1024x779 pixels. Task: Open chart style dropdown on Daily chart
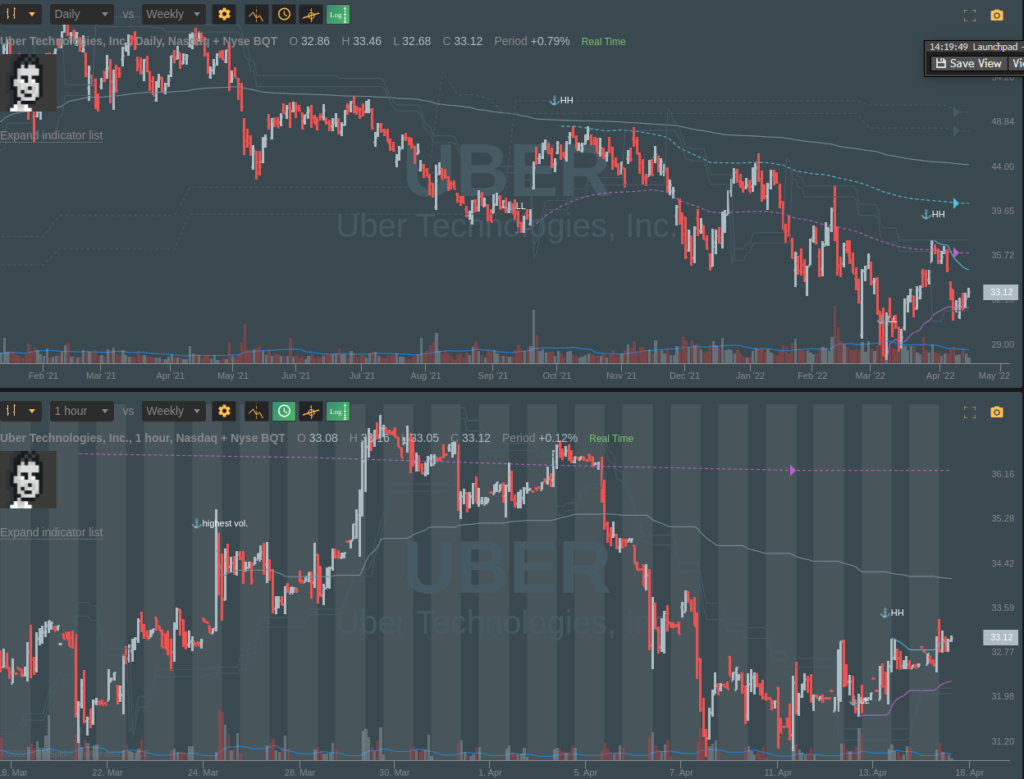(x=20, y=14)
